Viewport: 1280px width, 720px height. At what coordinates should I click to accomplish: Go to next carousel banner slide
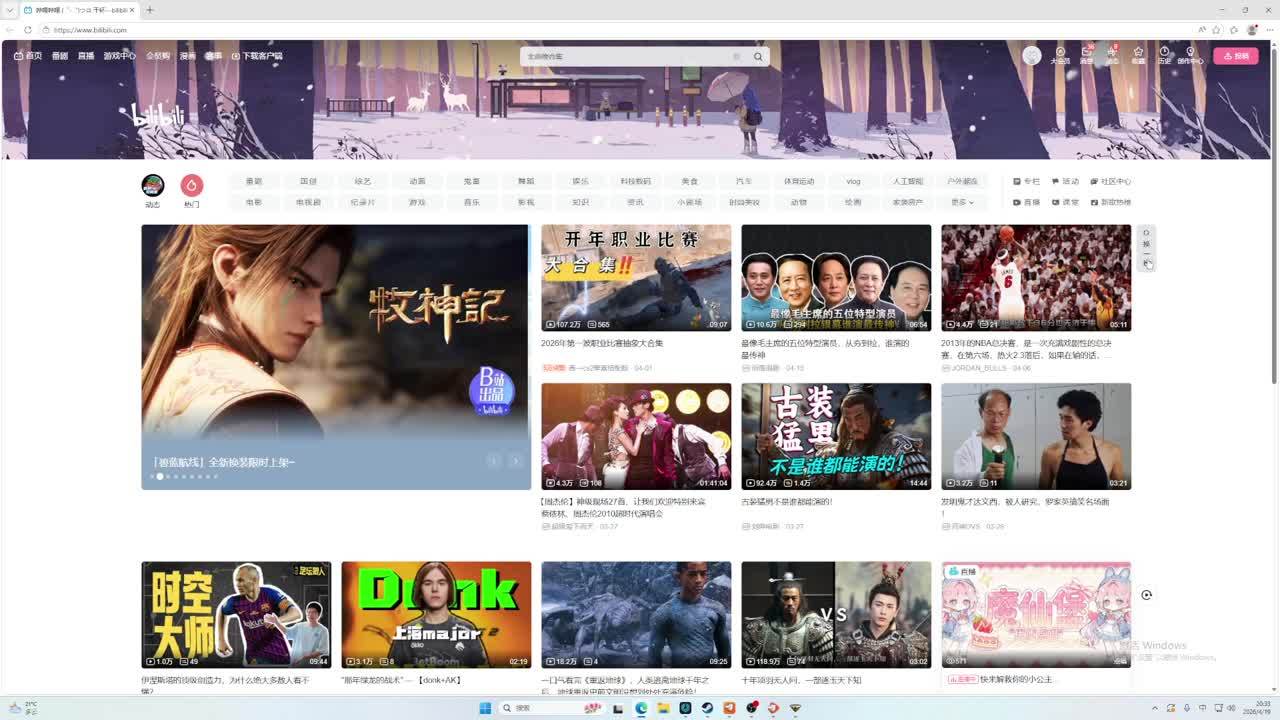coord(515,461)
